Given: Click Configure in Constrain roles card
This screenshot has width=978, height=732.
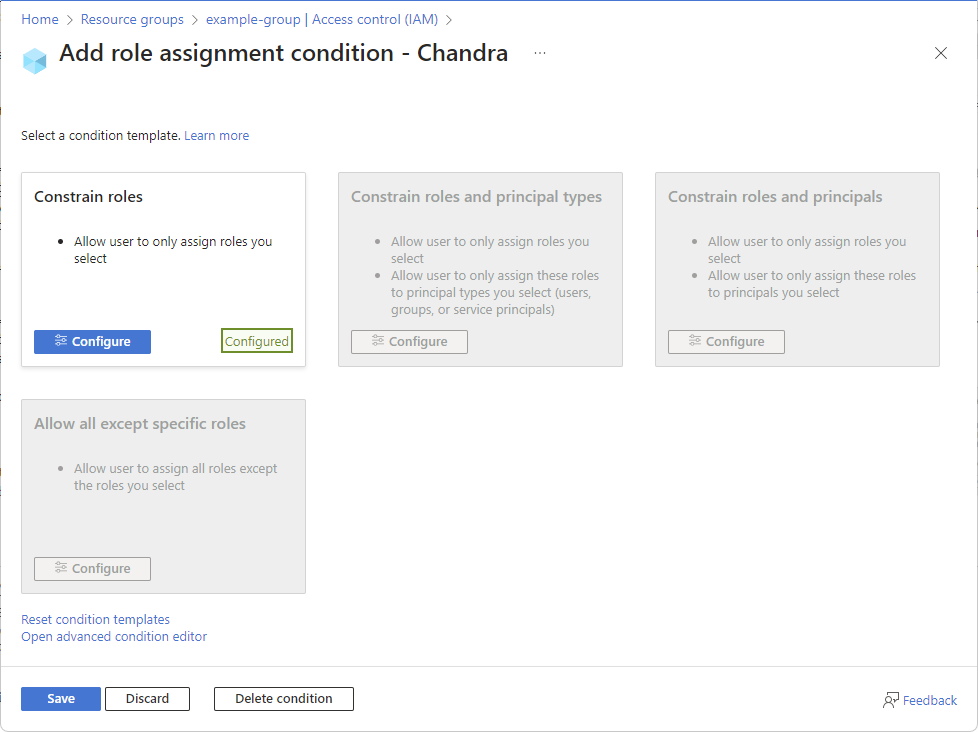Looking at the screenshot, I should [92, 342].
